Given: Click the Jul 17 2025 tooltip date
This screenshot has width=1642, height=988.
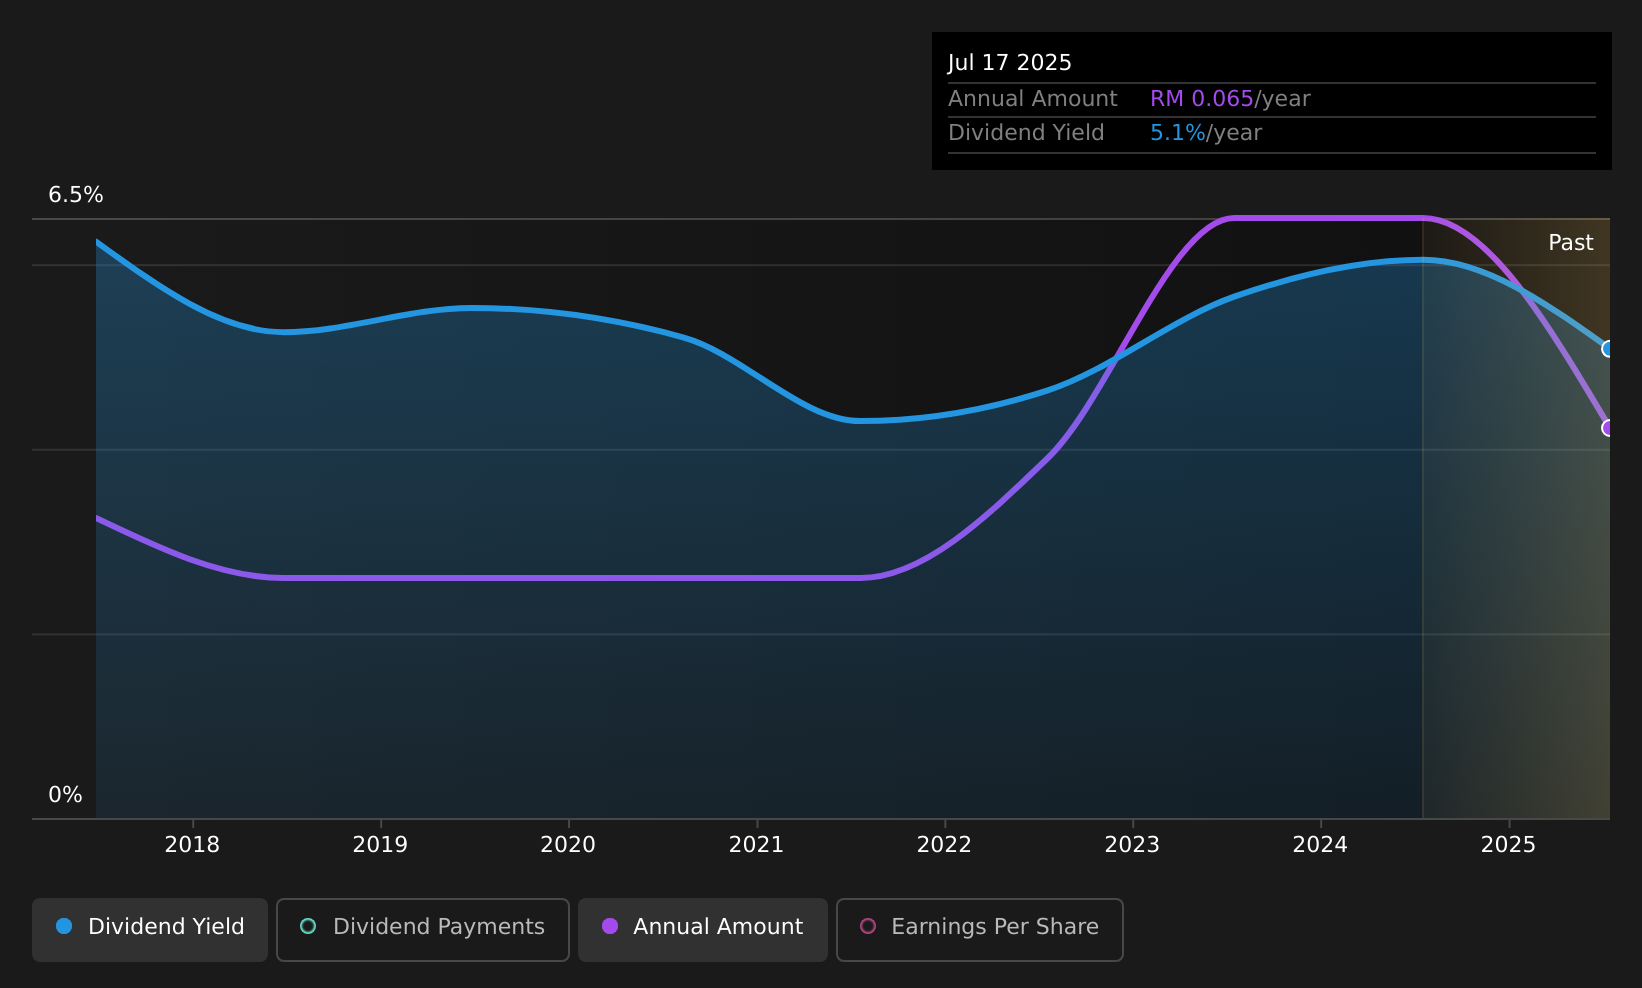Looking at the screenshot, I should [1009, 63].
